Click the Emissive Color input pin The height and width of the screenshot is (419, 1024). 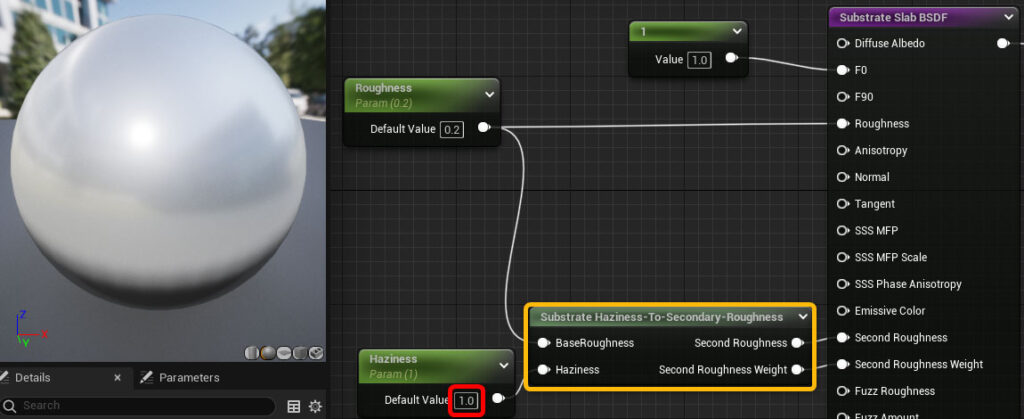842,311
